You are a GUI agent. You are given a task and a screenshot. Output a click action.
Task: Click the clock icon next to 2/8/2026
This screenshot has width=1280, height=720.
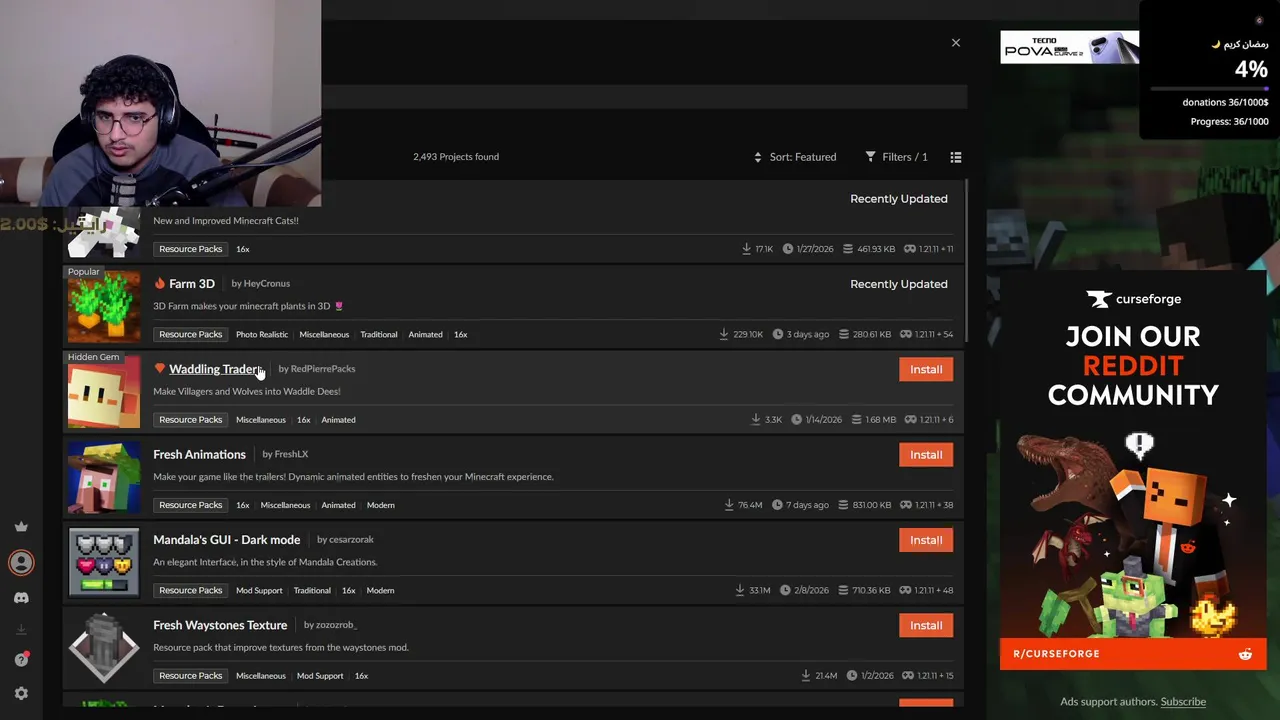(785, 590)
